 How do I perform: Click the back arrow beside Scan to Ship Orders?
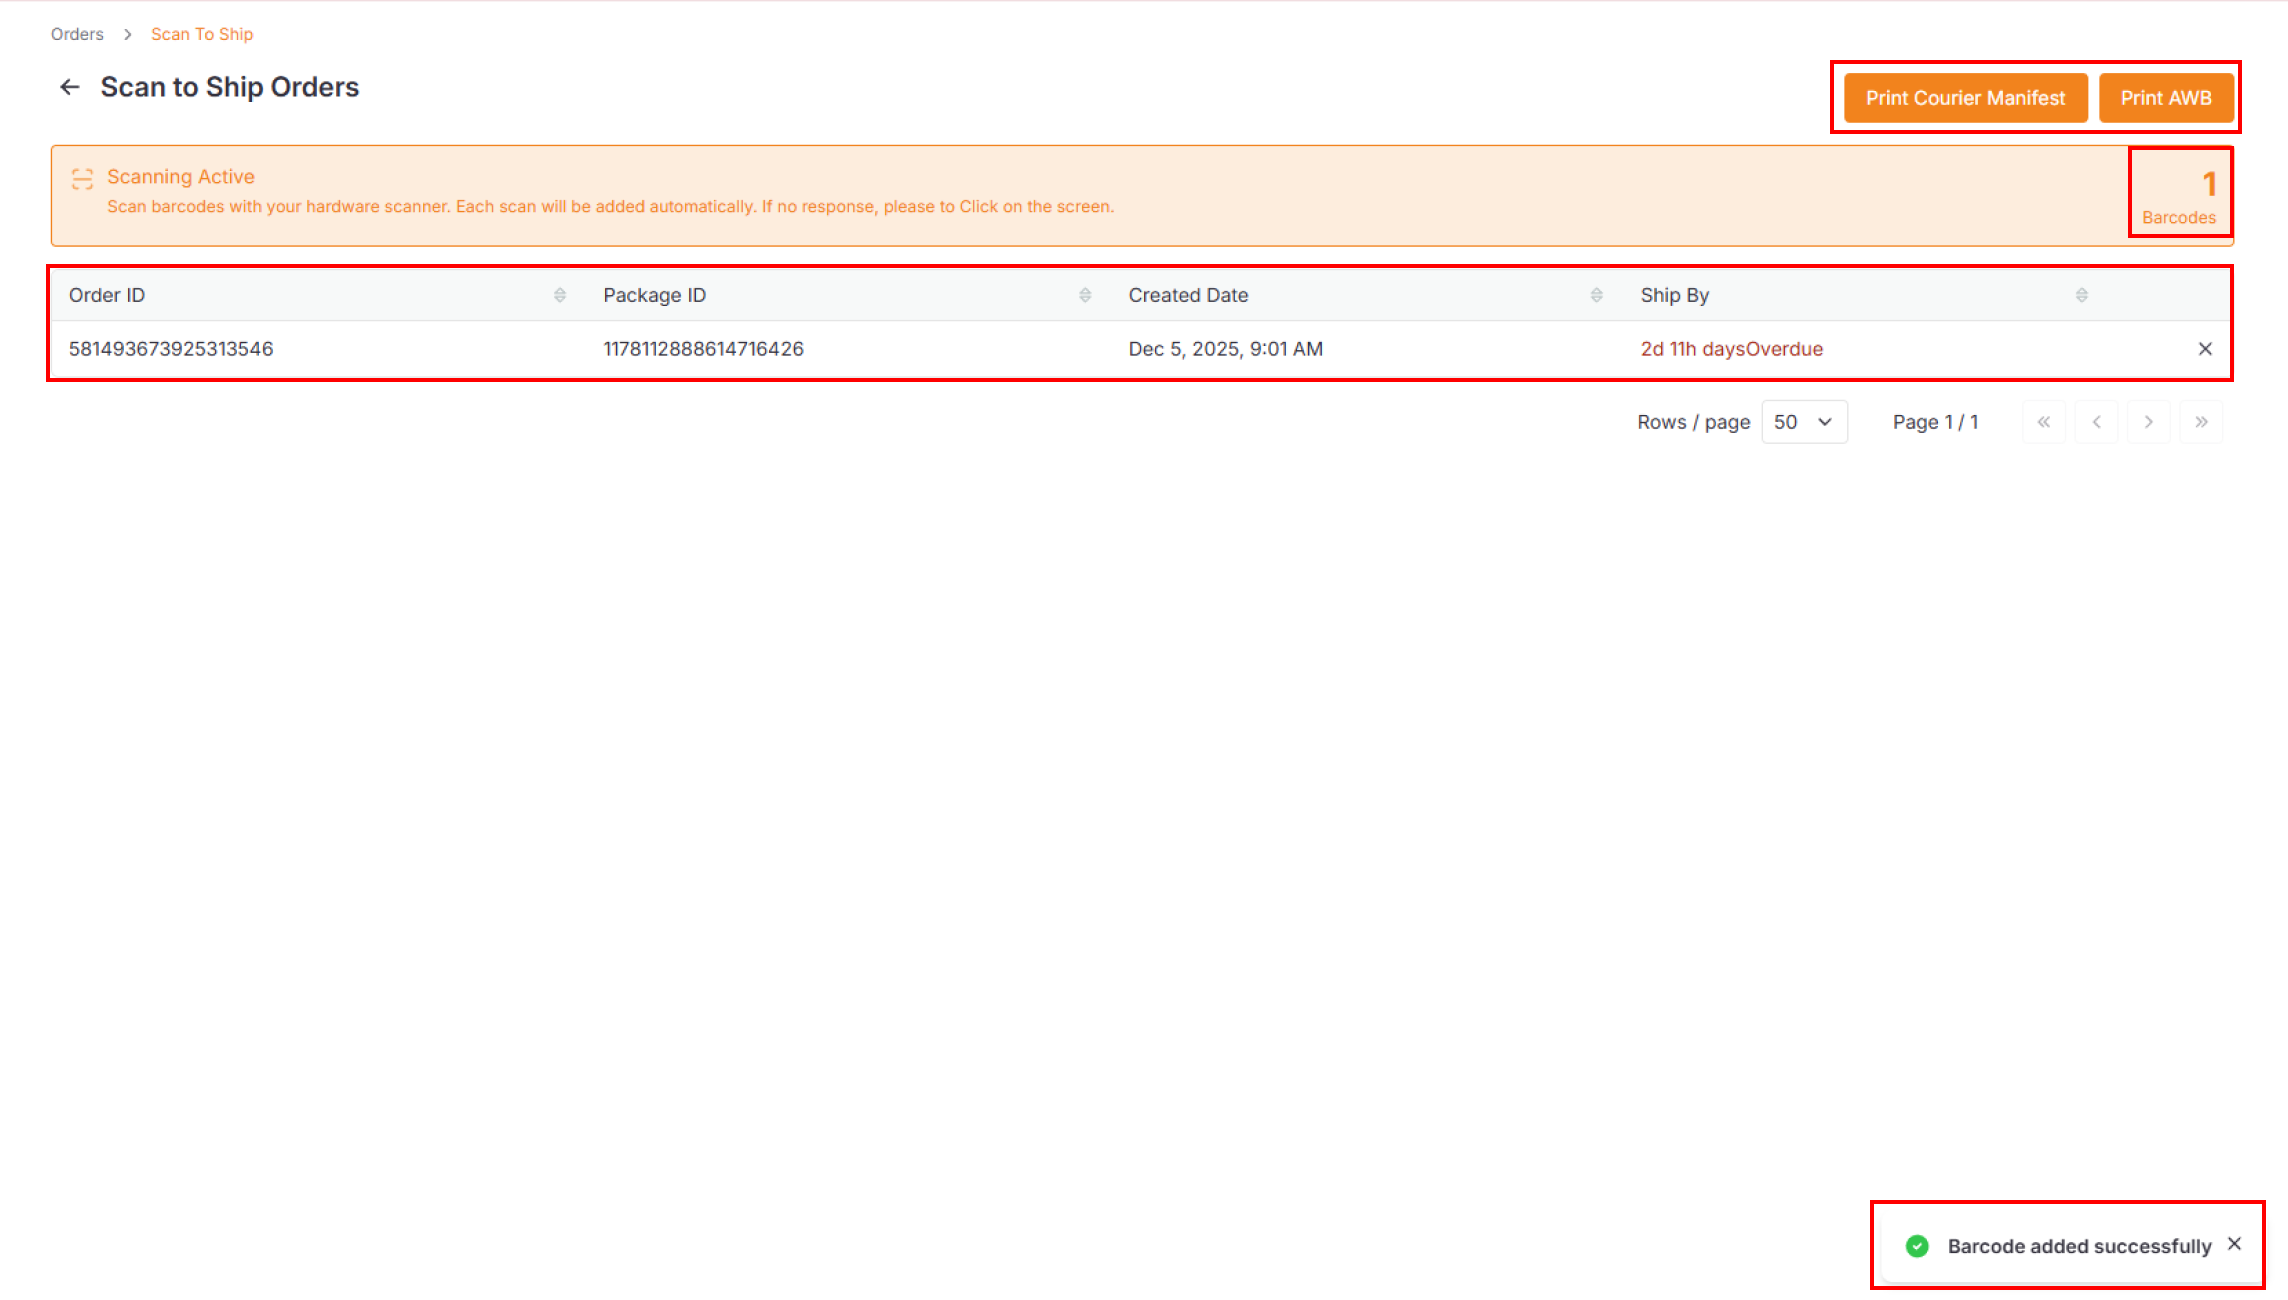click(x=69, y=87)
